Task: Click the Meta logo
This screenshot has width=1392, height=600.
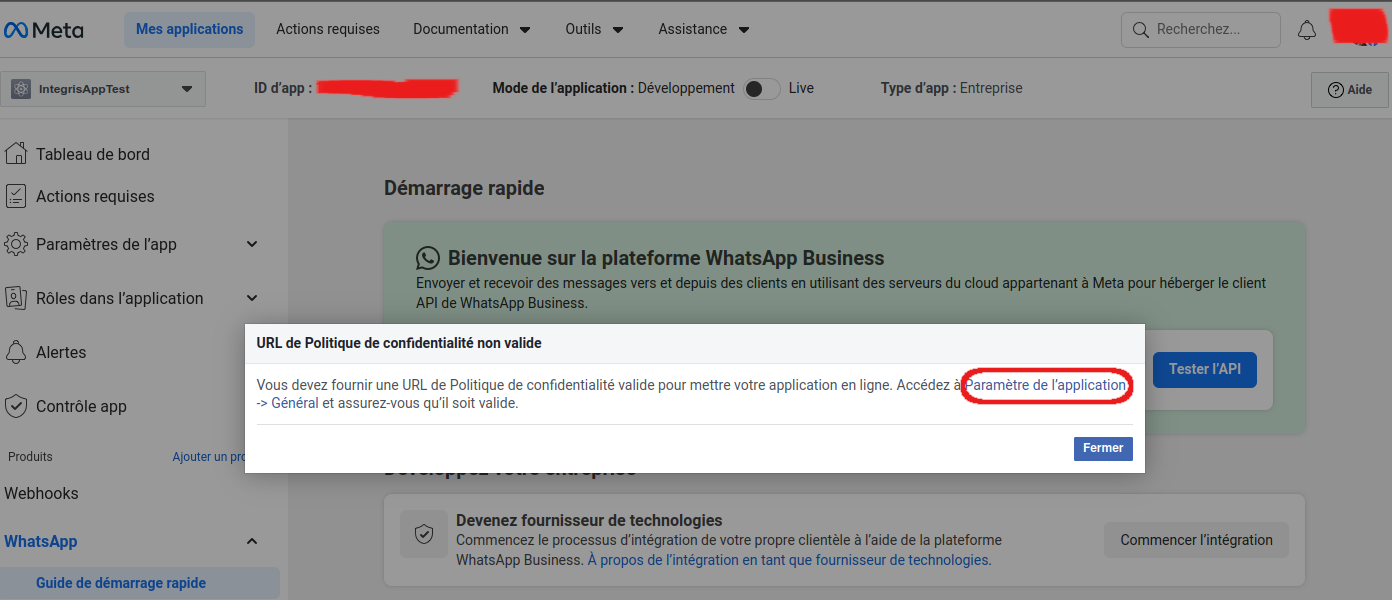Action: 44,30
